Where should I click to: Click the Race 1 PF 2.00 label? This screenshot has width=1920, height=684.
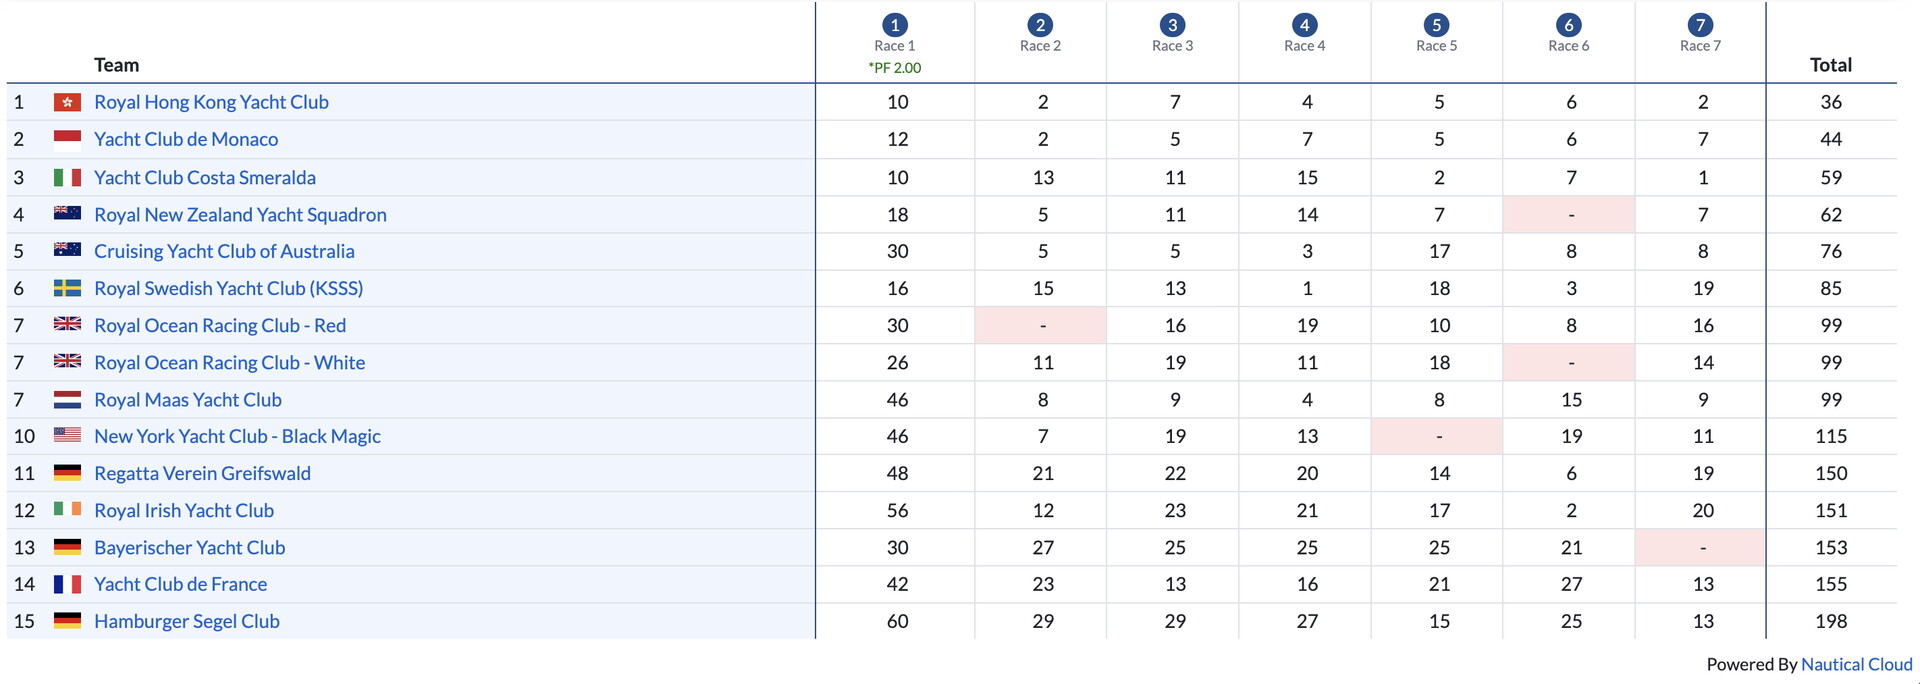895,68
